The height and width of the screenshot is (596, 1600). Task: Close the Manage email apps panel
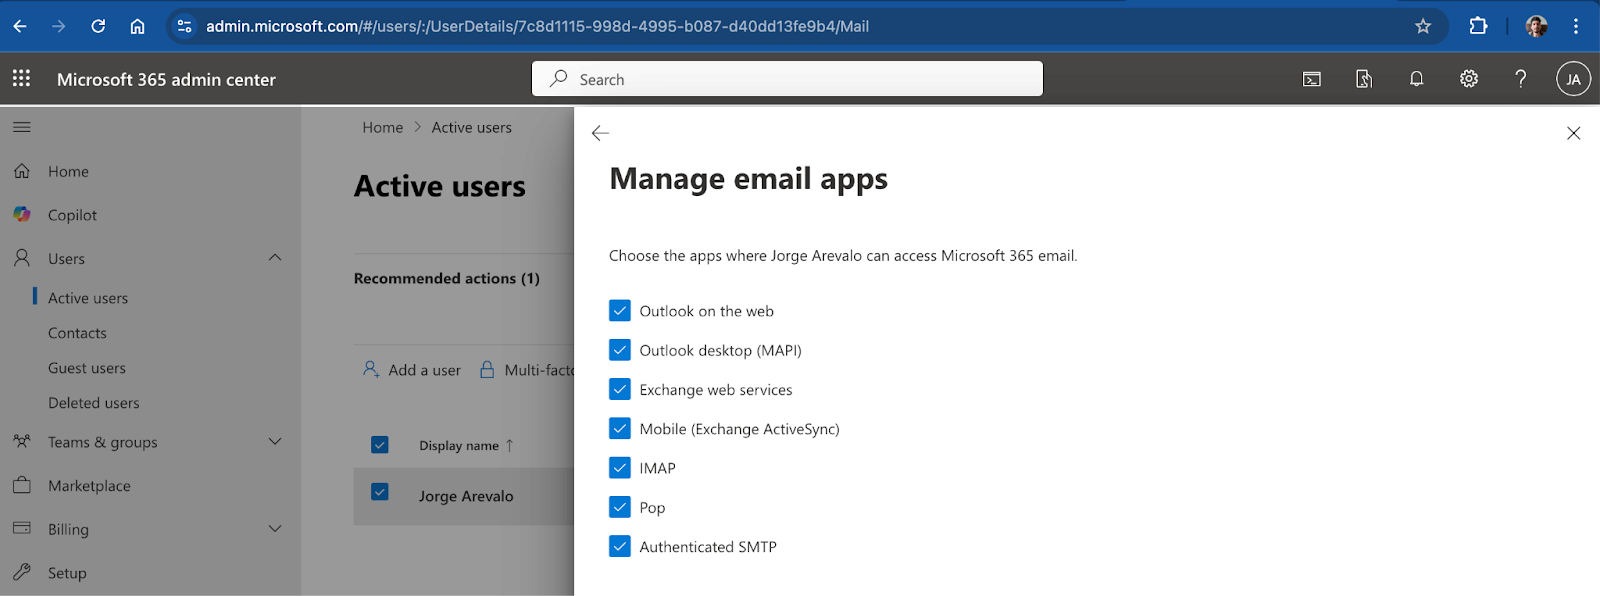tap(1573, 133)
